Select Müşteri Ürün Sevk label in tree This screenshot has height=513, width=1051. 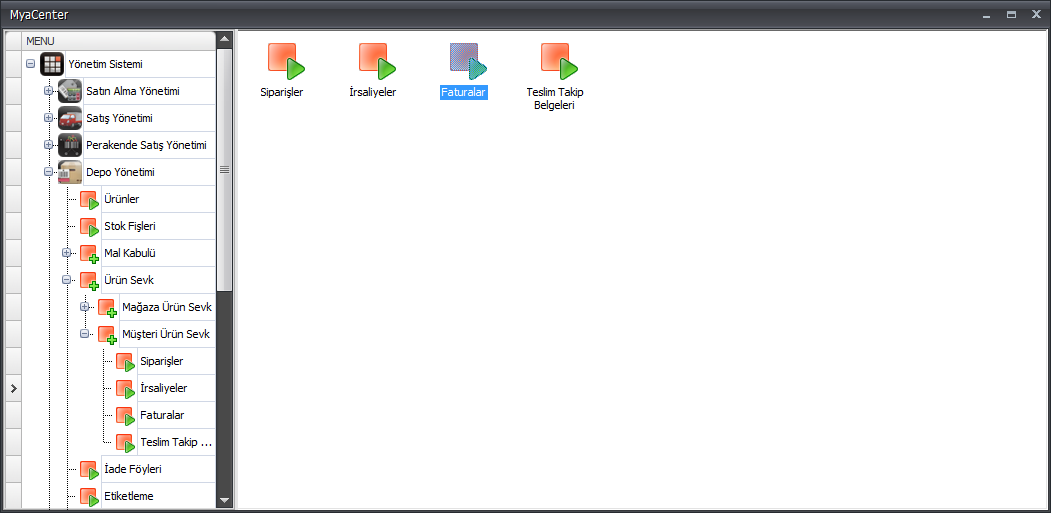pyautogui.click(x=166, y=335)
